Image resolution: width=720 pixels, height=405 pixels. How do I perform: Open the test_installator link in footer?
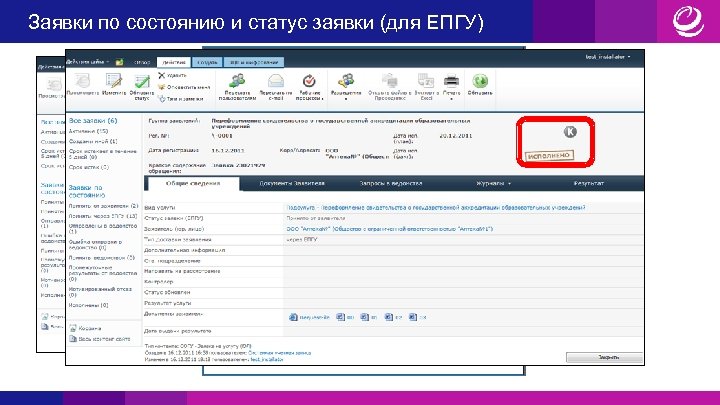[267, 360]
